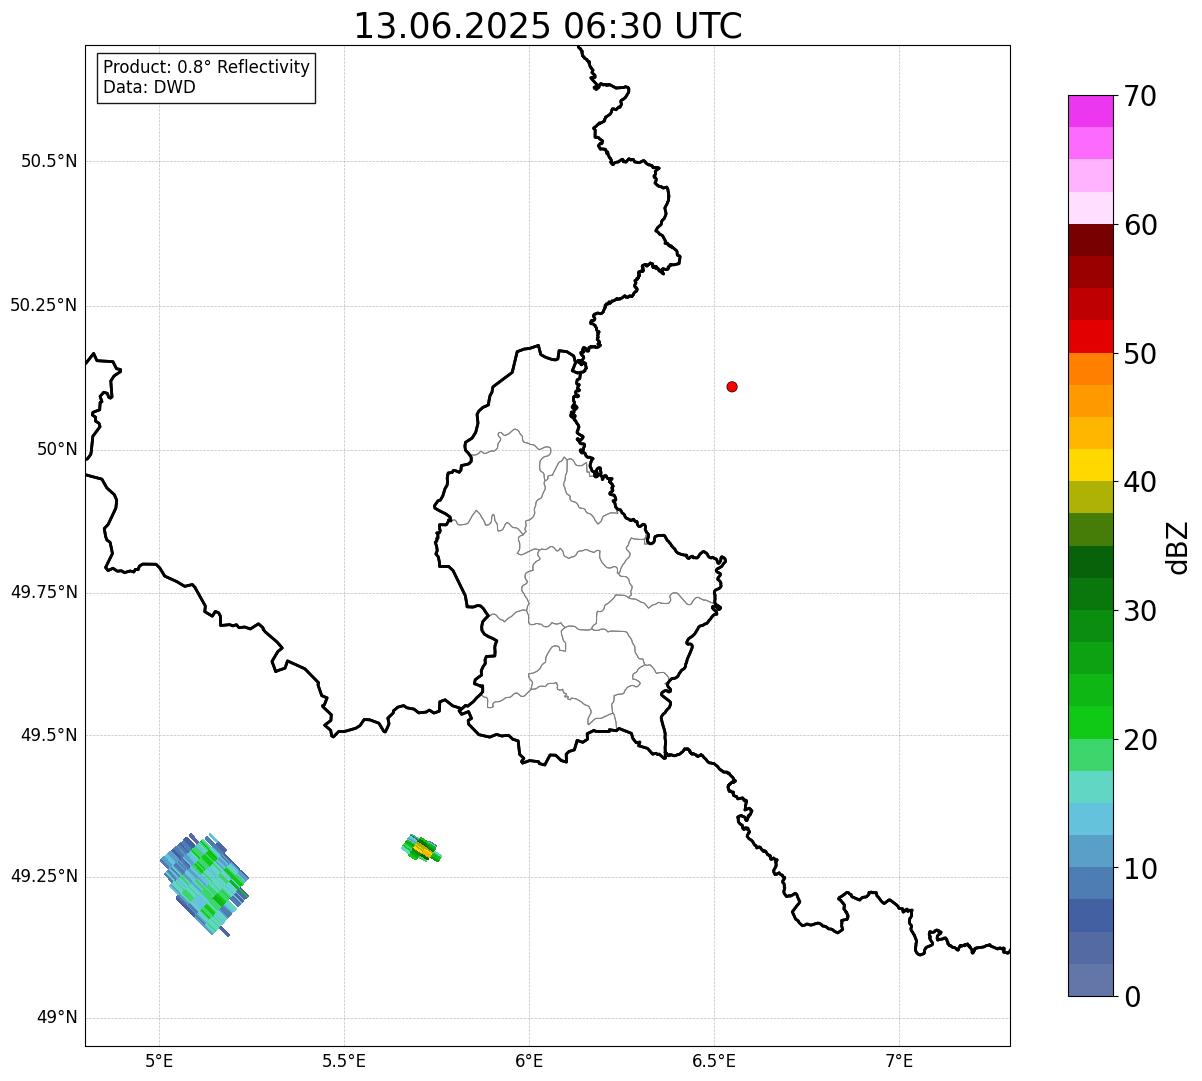The height and width of the screenshot is (1081, 1202).
Task: Select the 49°N latitude label
Action: click(x=57, y=1018)
